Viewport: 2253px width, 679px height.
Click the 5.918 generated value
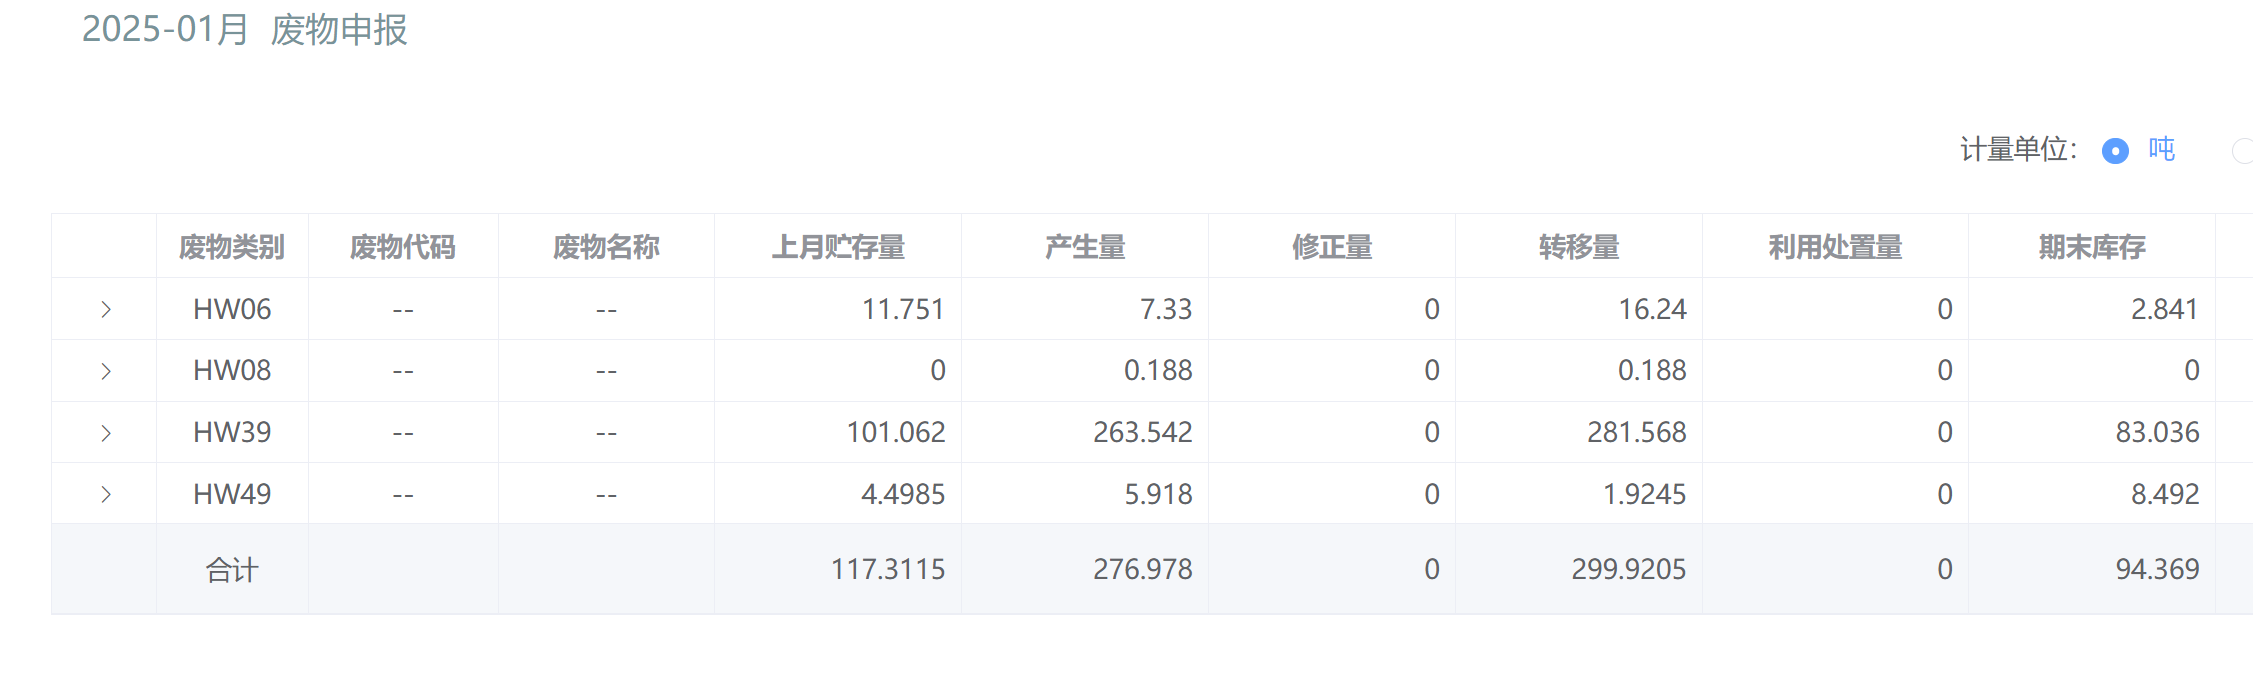tap(1158, 494)
